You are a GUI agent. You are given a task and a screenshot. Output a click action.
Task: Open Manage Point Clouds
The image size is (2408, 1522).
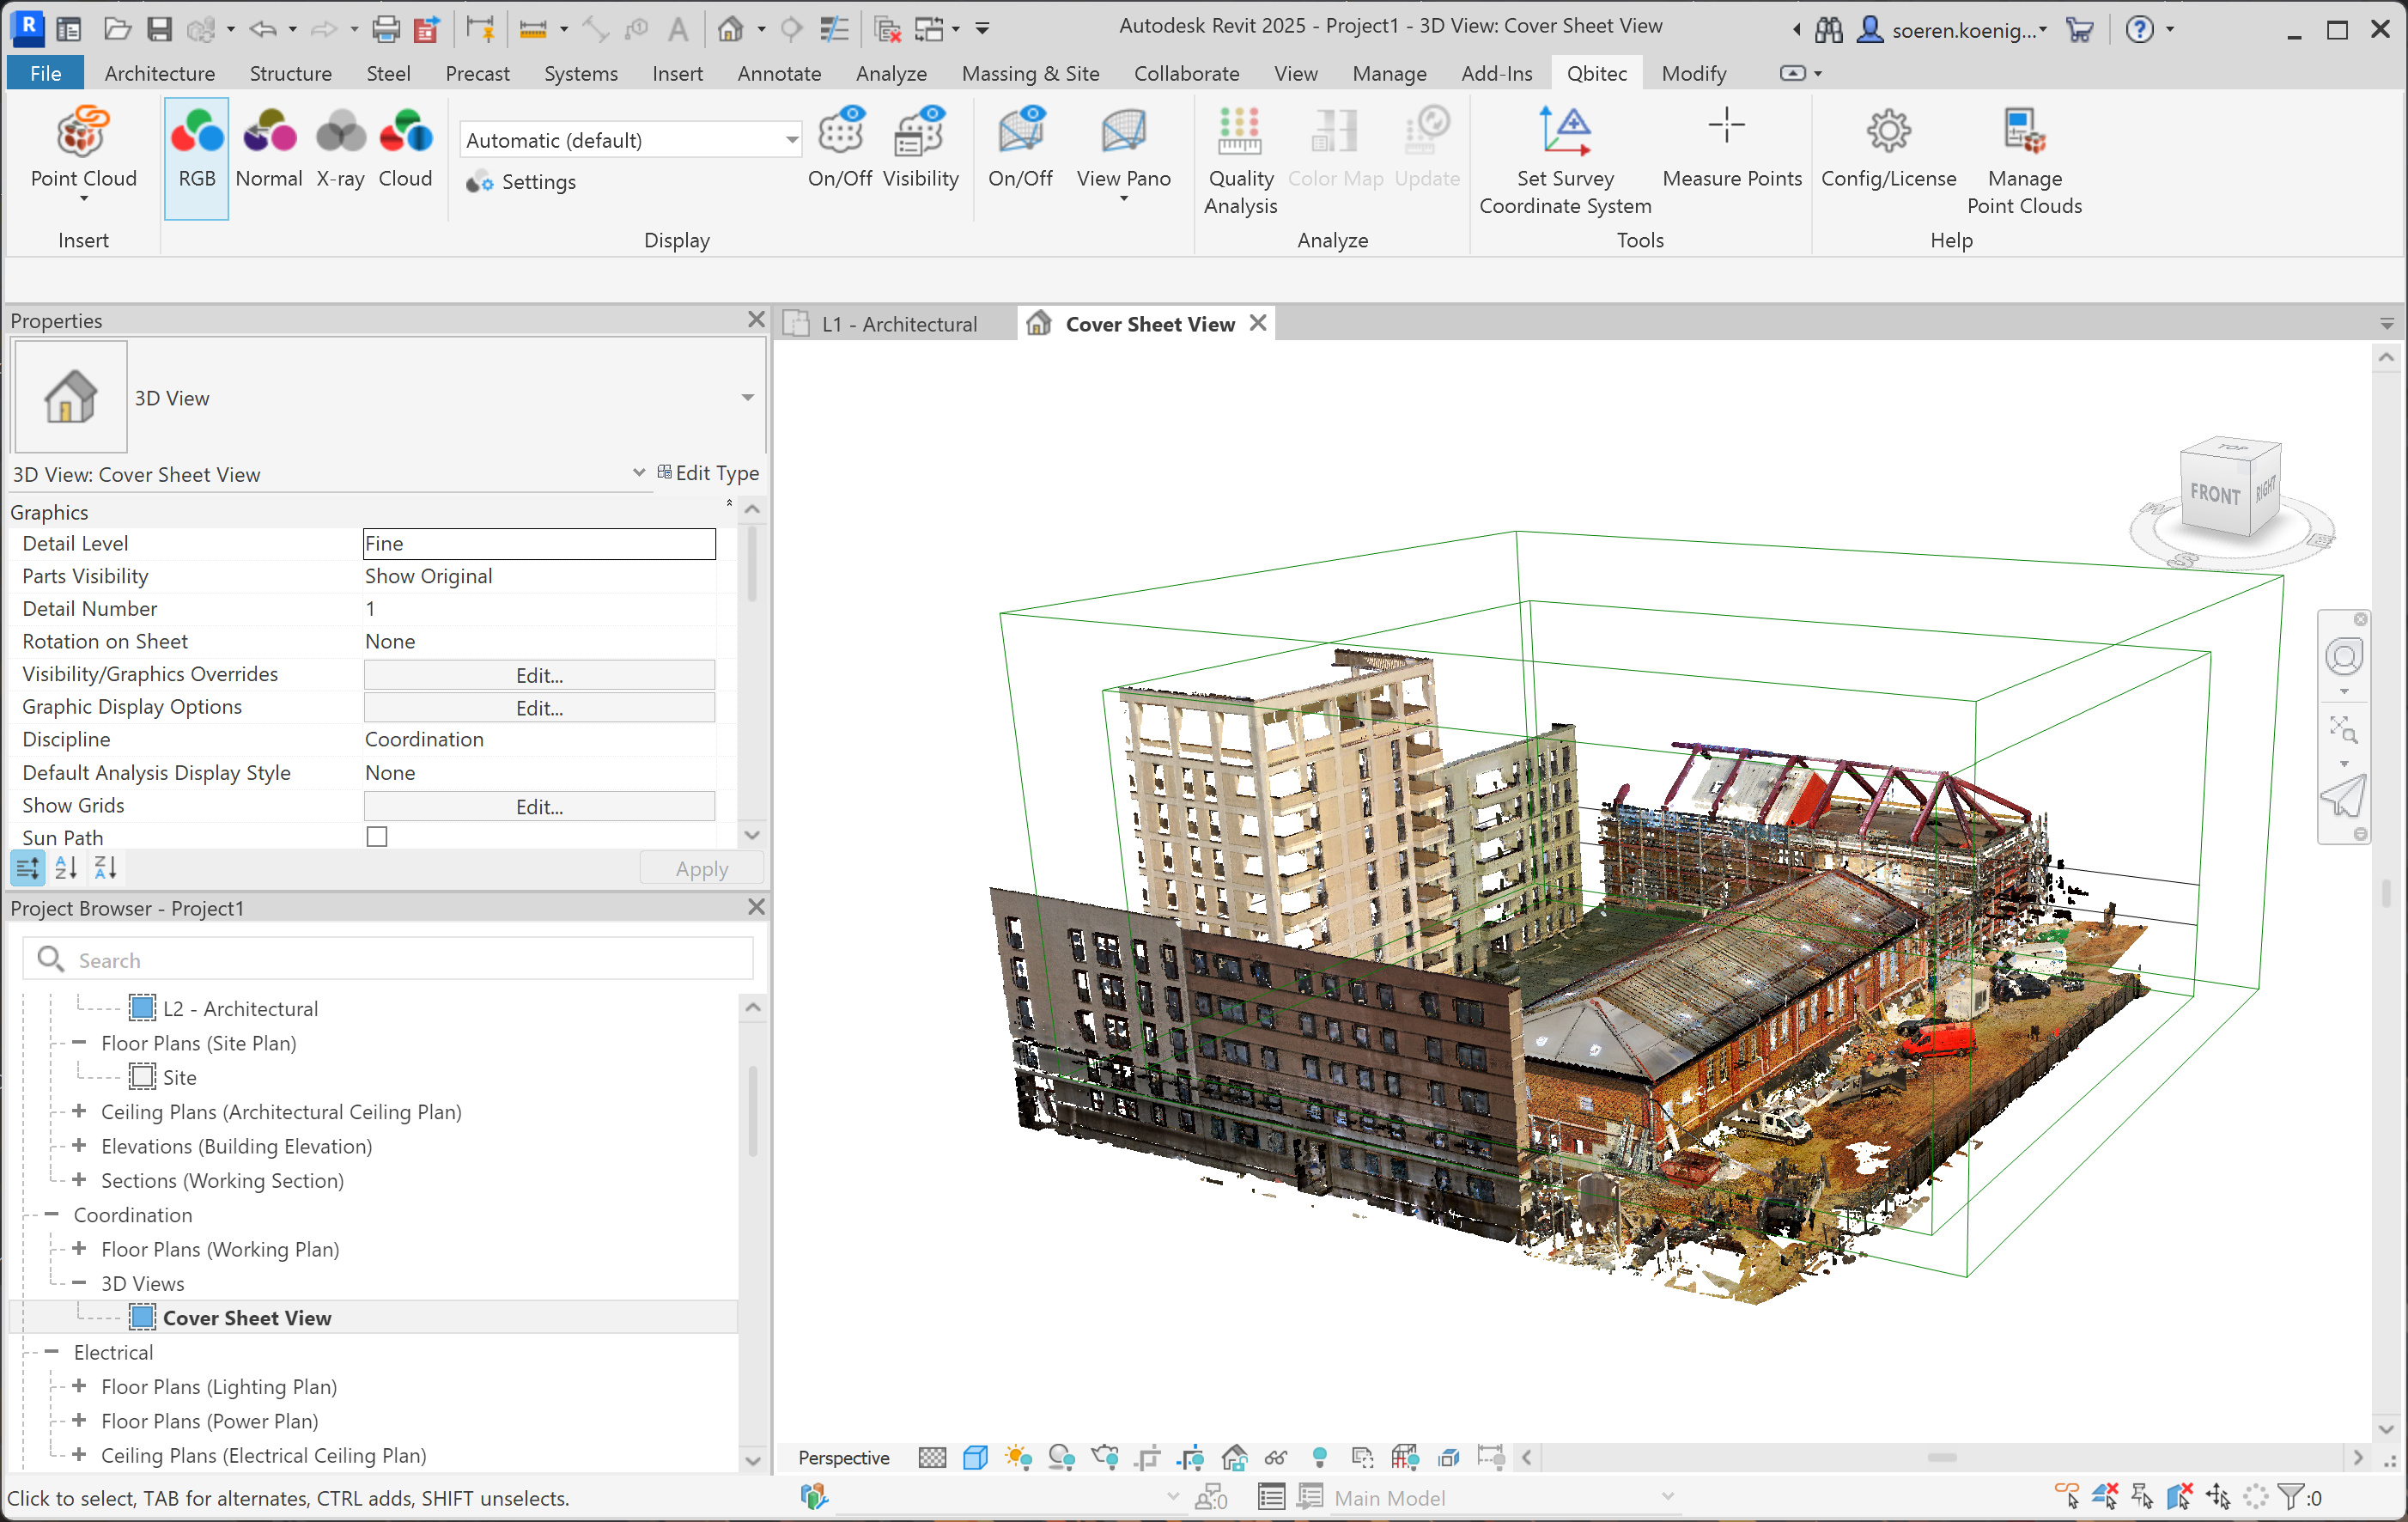[2023, 134]
